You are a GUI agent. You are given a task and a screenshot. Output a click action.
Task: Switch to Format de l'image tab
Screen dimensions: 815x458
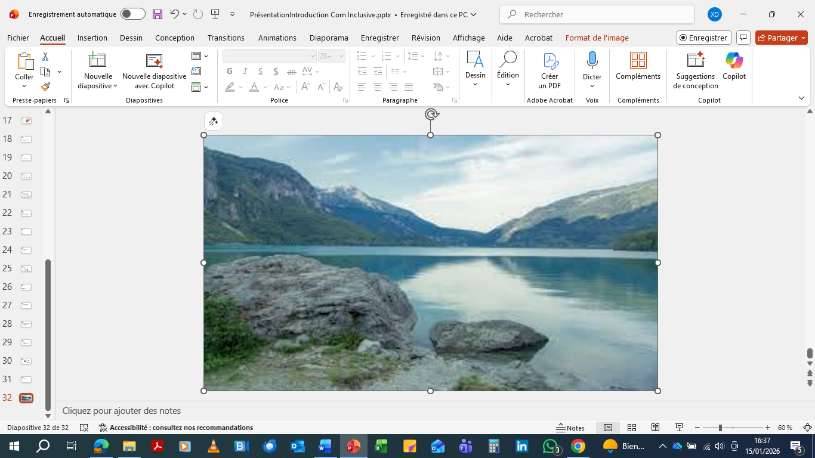tap(596, 37)
